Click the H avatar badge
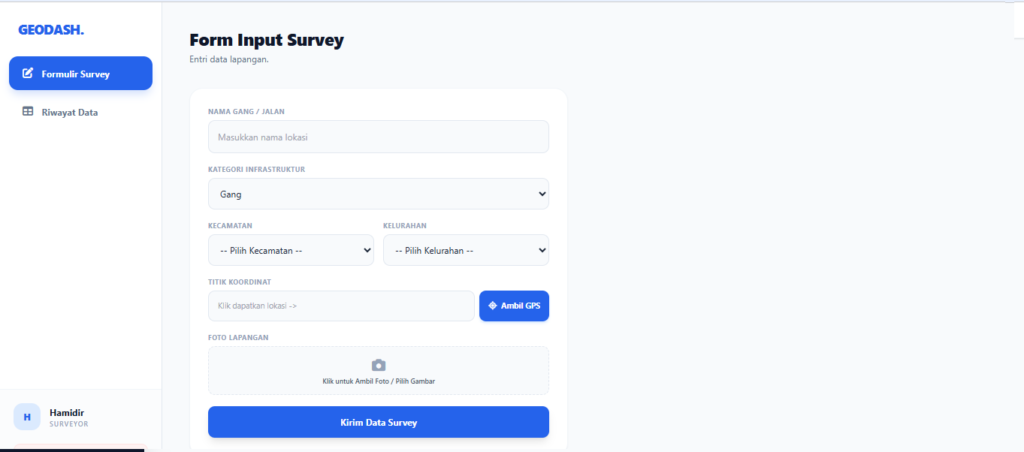The image size is (1024, 452). 27,417
